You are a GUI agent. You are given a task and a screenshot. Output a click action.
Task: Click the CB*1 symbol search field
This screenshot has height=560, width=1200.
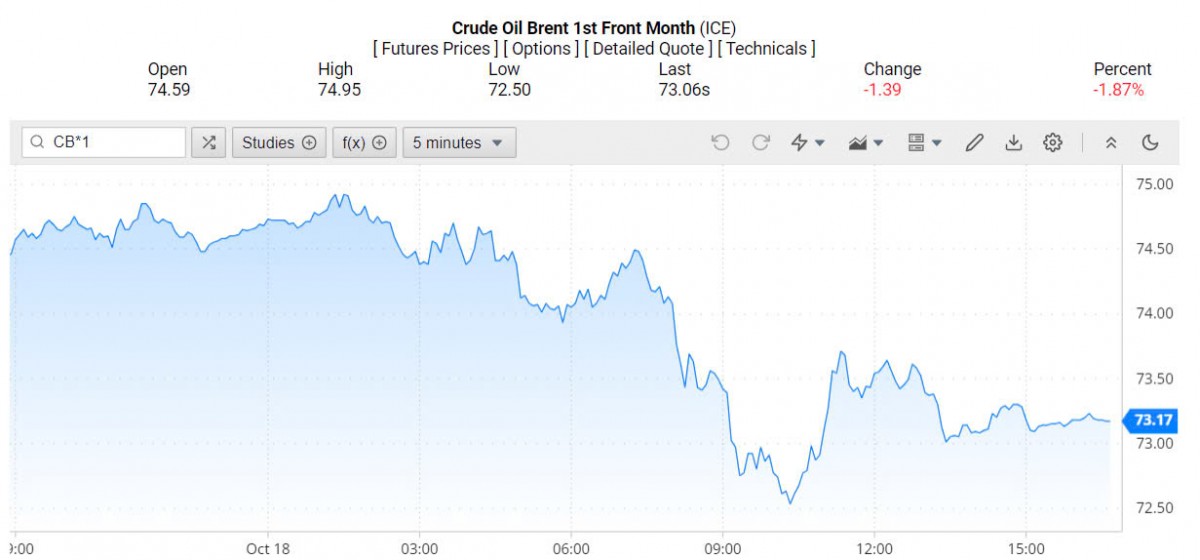pos(110,143)
